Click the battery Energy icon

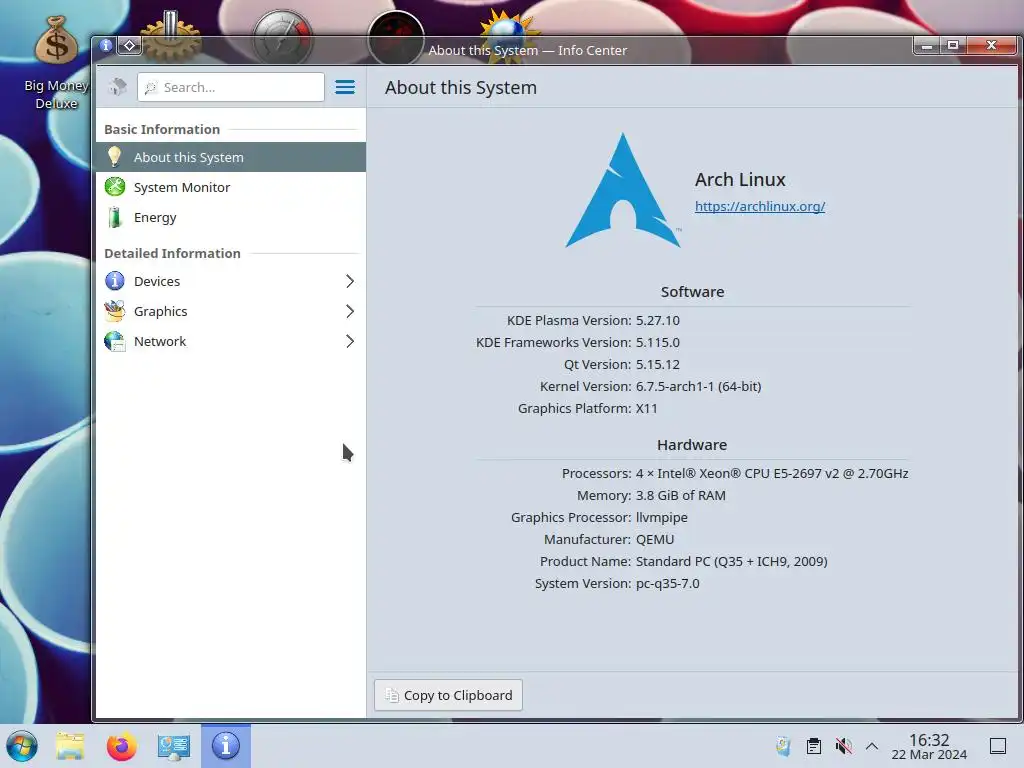[115, 217]
